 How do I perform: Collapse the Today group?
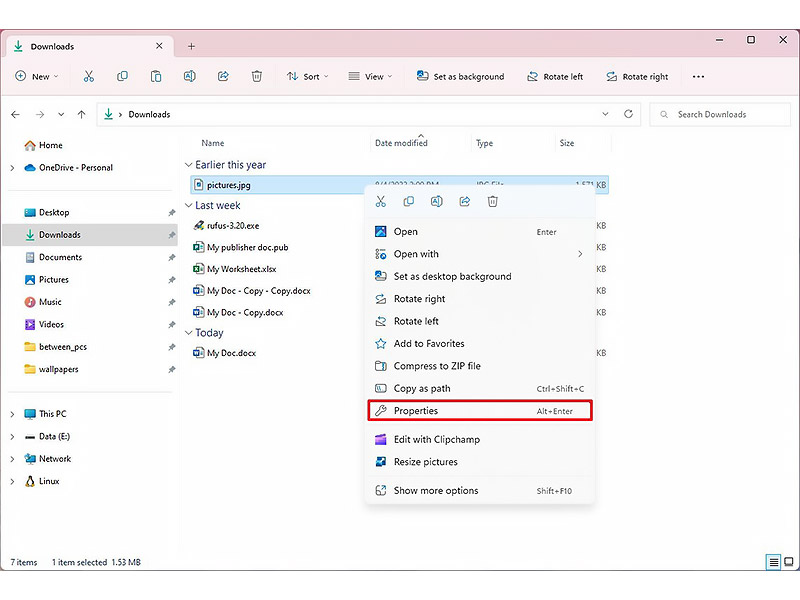click(189, 333)
